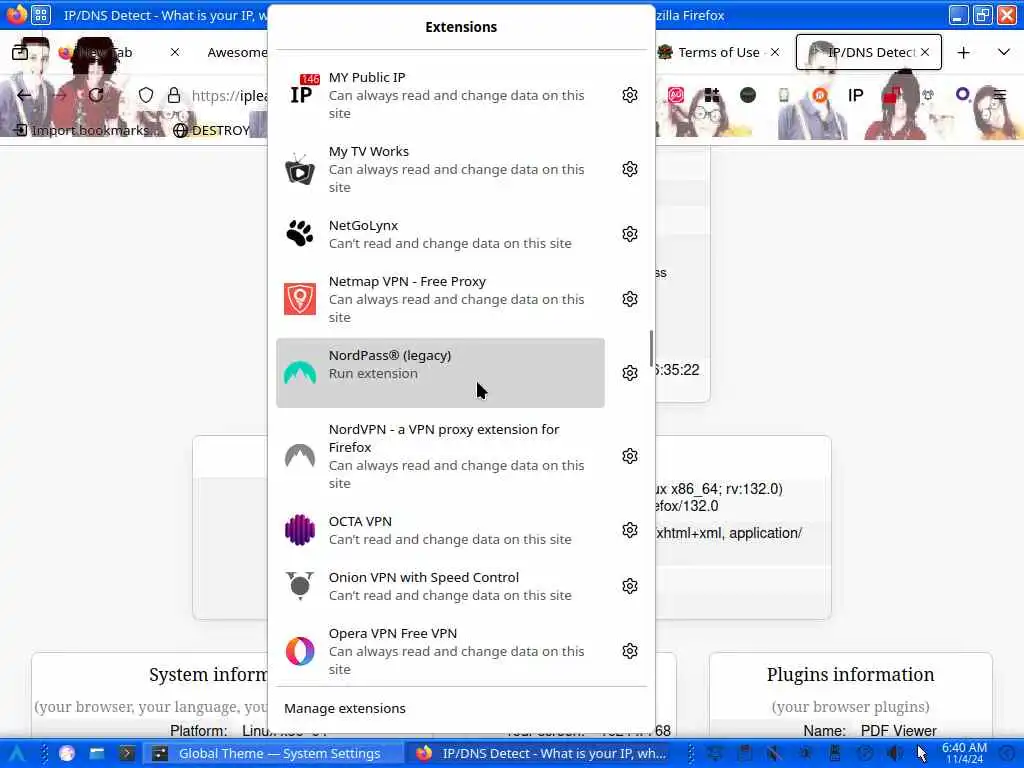1024x768 pixels.
Task: Open settings gear for Netmap VPN
Action: click(x=630, y=299)
